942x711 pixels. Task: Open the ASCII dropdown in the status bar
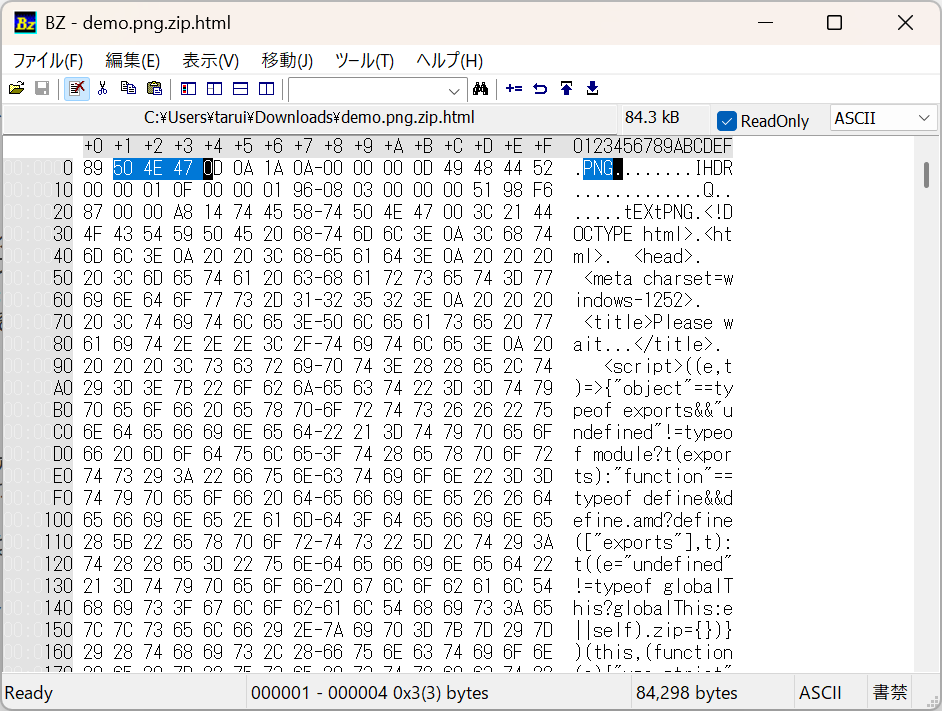(x=821, y=692)
